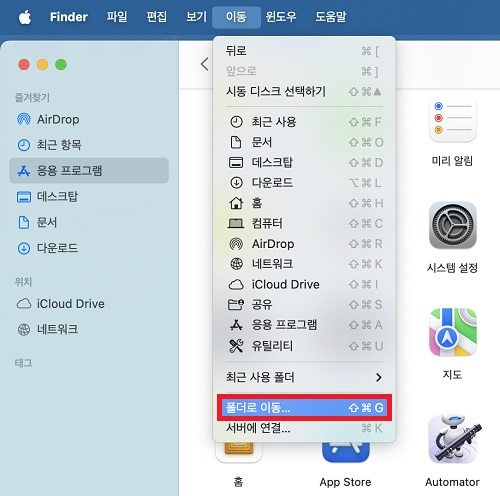
Task: Click the 태그 section header
Action: 23,363
